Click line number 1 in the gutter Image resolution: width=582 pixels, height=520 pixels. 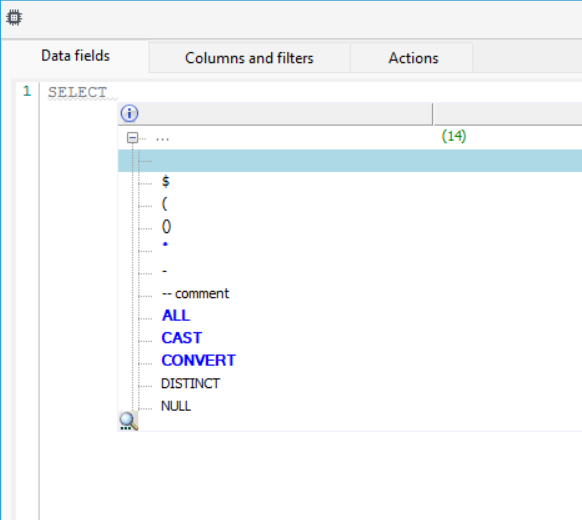click(27, 91)
